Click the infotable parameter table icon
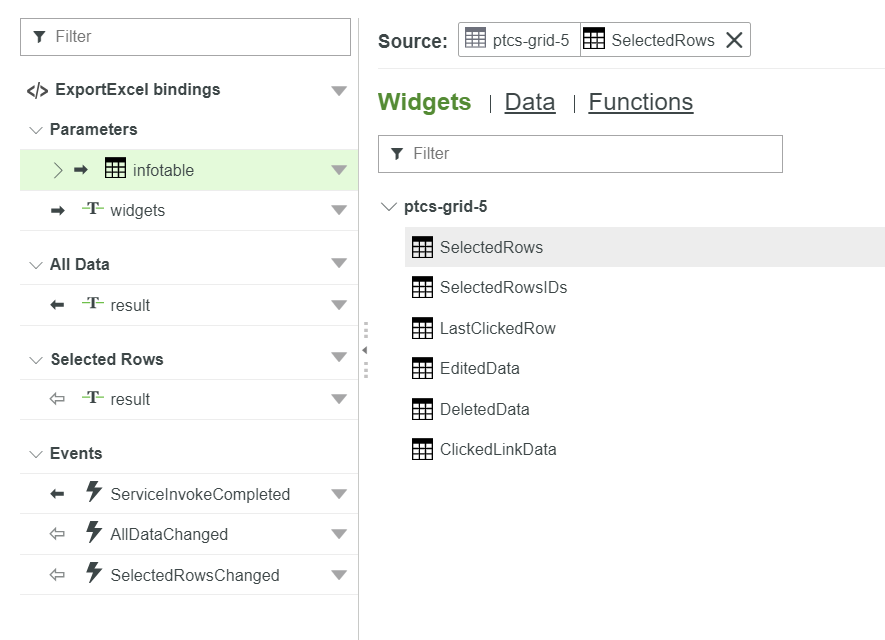The height and width of the screenshot is (640, 885). tap(117, 169)
